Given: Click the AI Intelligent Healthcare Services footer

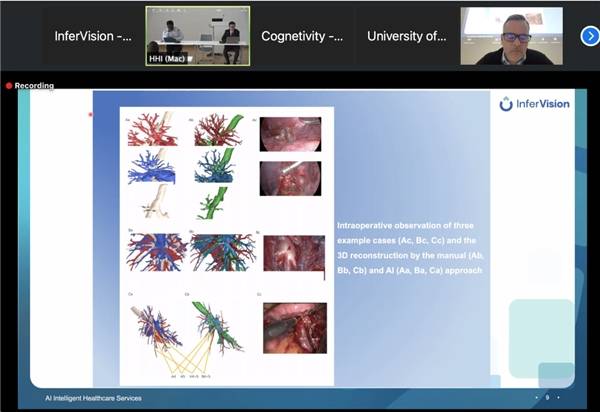Looking at the screenshot, I should [94, 398].
